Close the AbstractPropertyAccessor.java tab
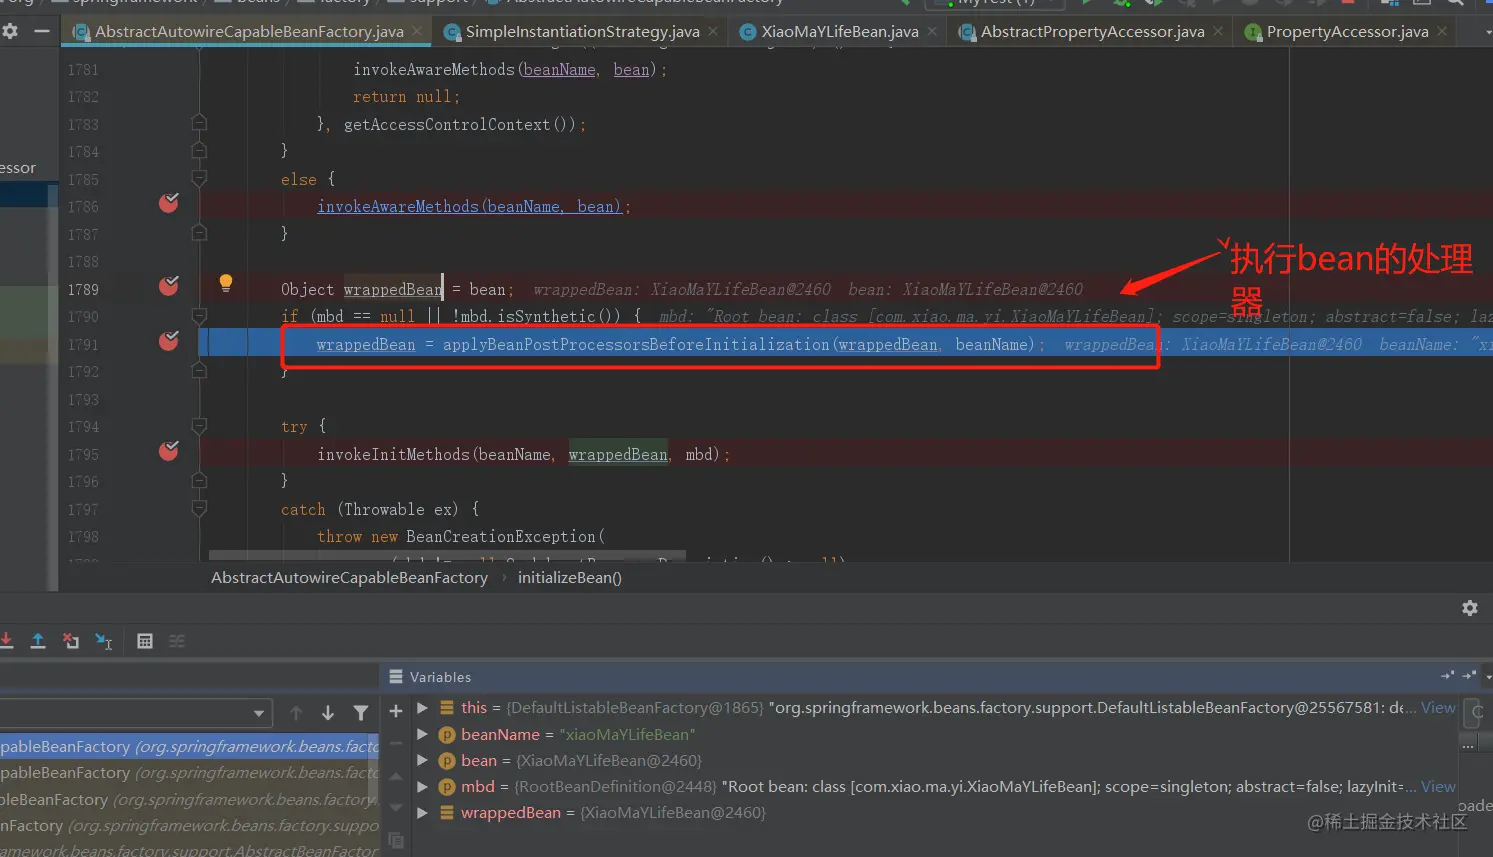Image resolution: width=1493 pixels, height=857 pixels. (x=1218, y=32)
